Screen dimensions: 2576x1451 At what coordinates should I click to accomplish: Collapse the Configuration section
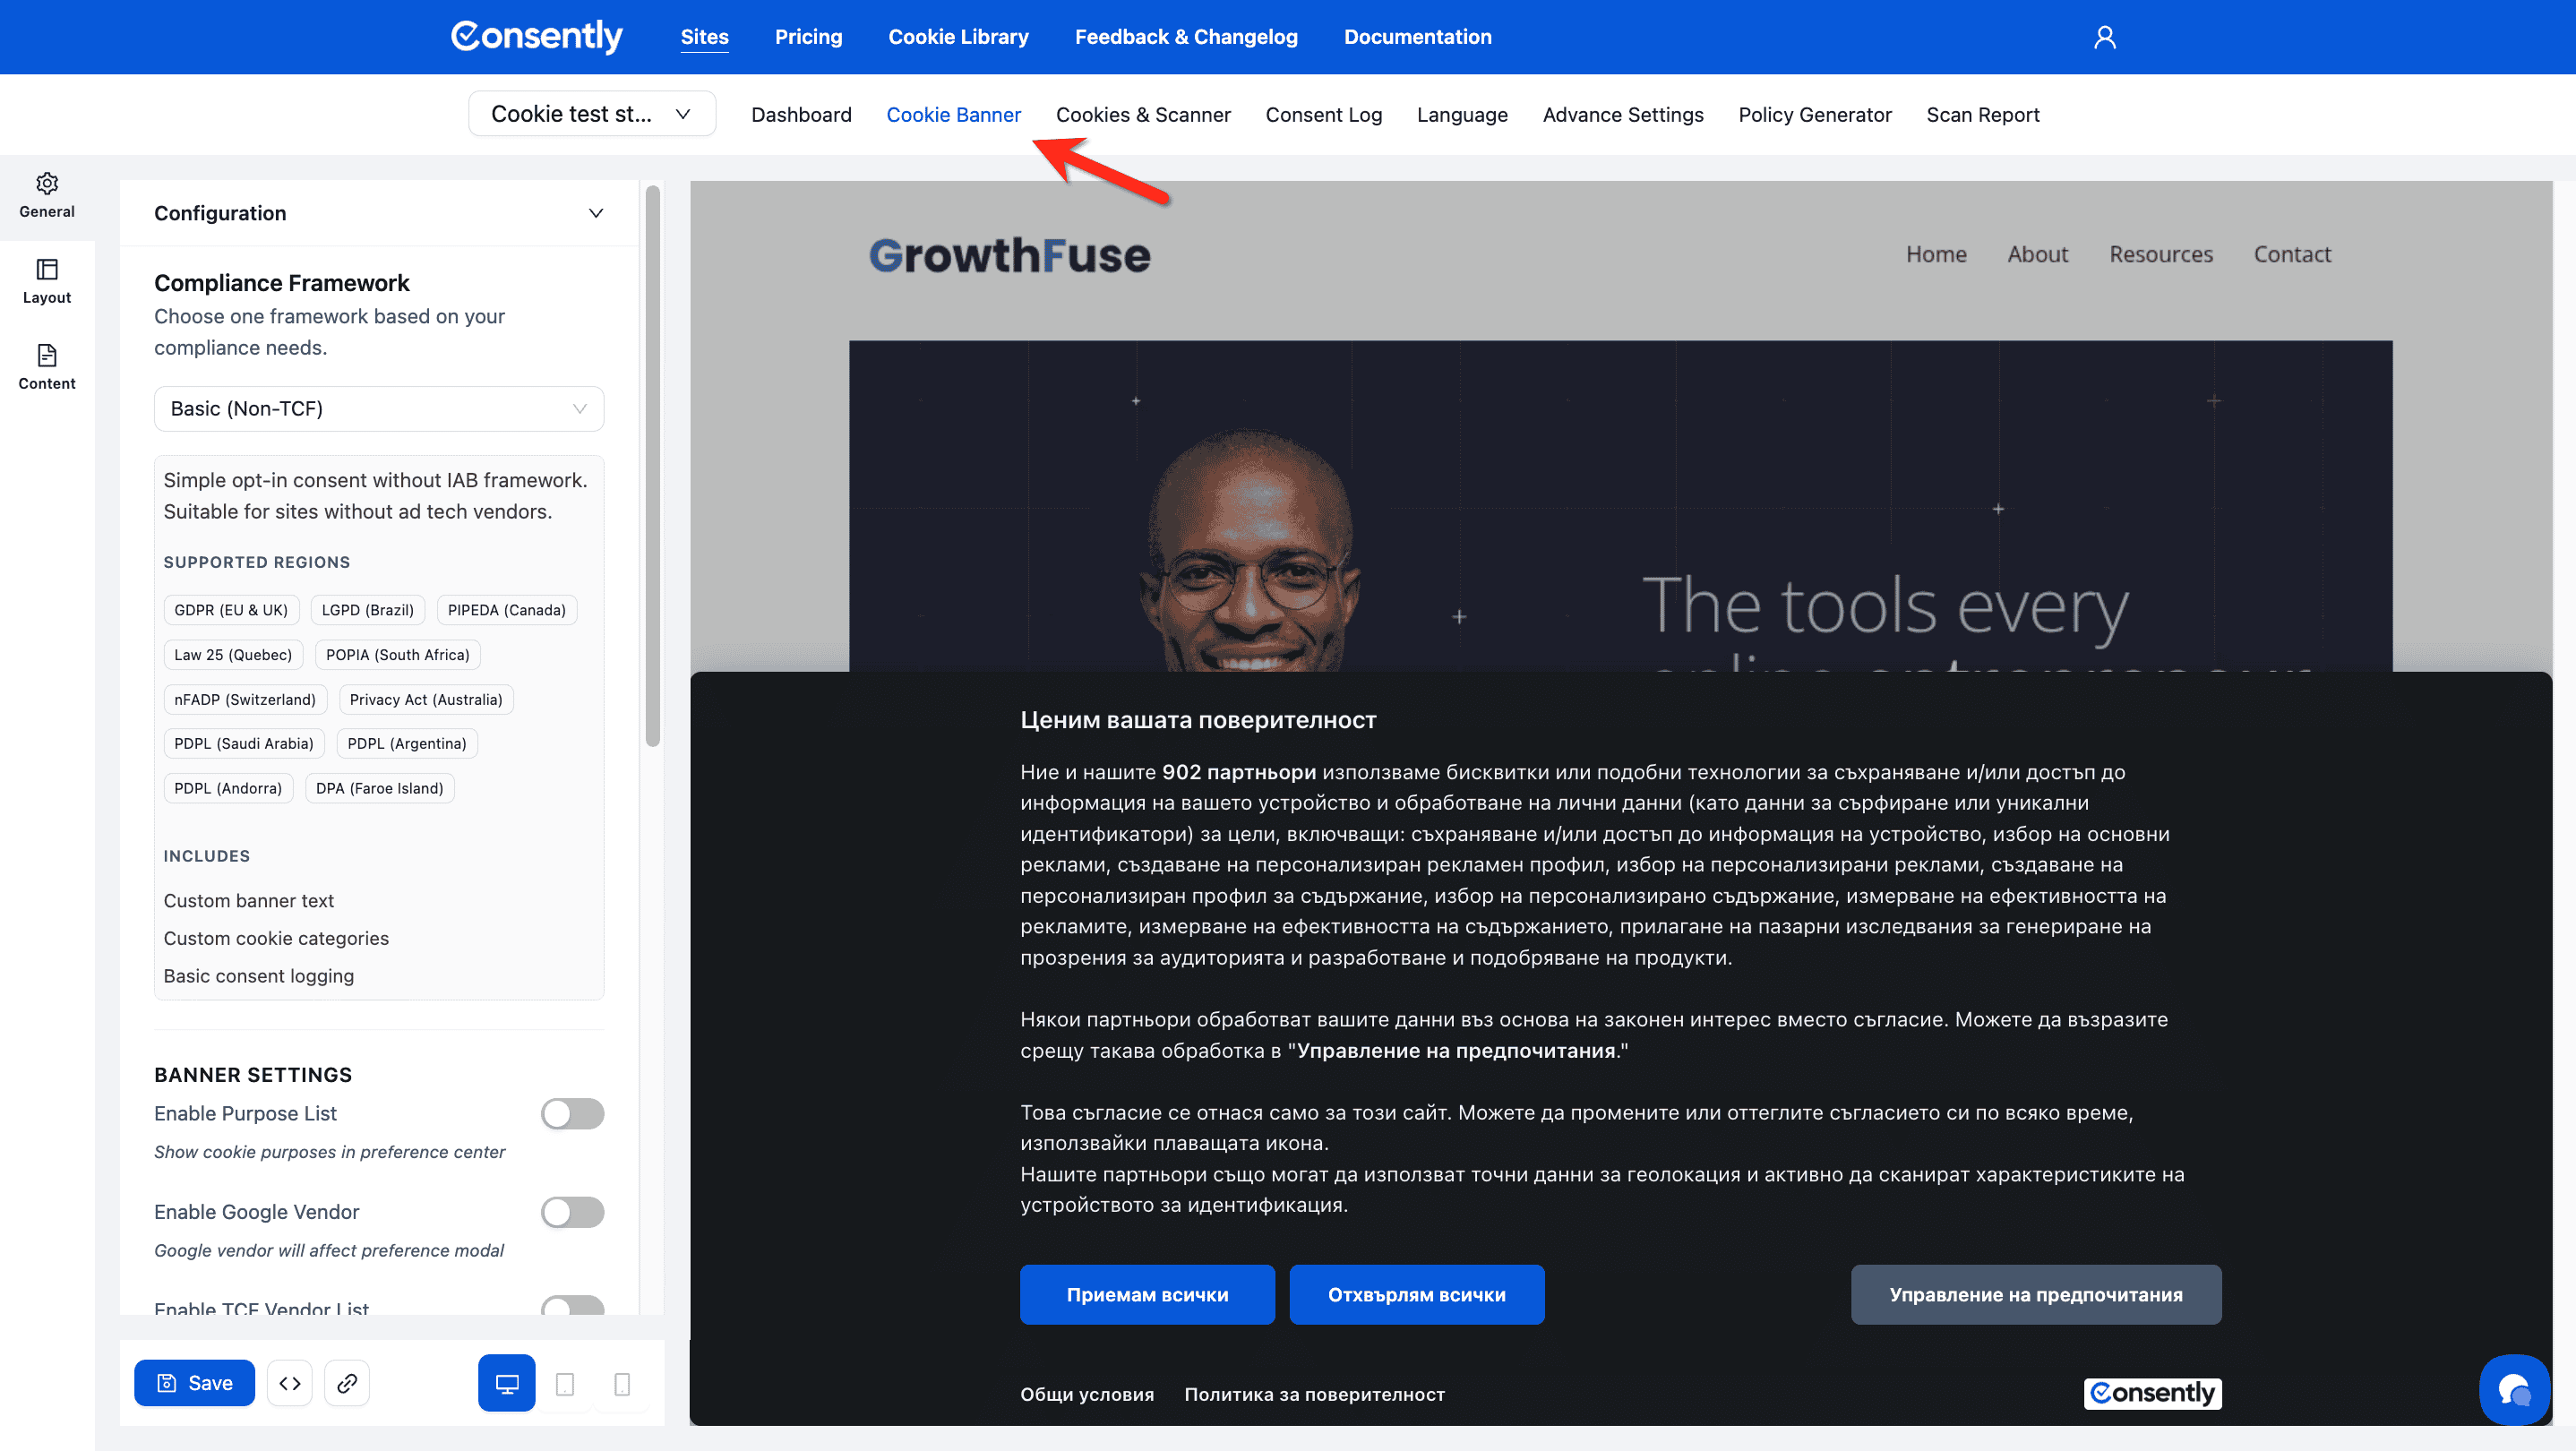[595, 213]
